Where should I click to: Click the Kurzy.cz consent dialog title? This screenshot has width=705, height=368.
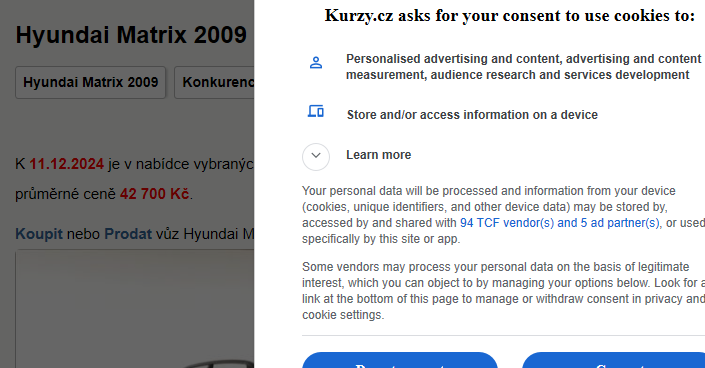click(510, 16)
